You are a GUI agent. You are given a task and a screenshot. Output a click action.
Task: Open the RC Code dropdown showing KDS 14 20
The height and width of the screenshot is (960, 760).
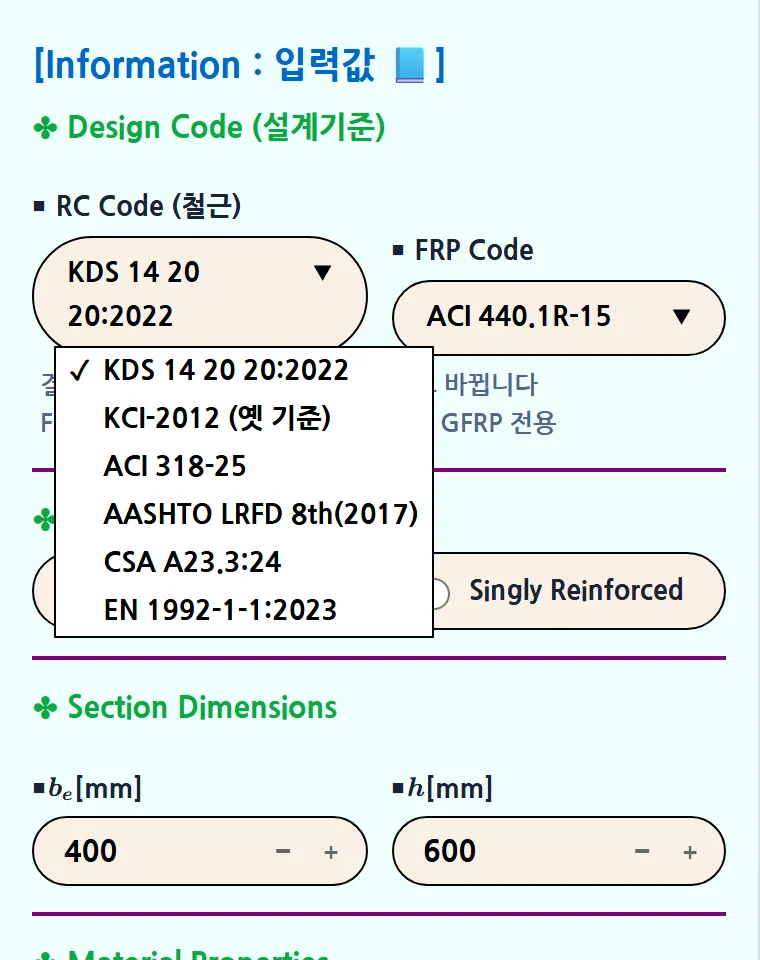tap(200, 294)
